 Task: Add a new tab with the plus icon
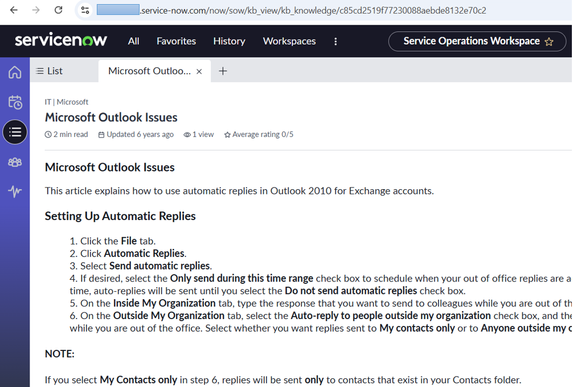click(223, 71)
